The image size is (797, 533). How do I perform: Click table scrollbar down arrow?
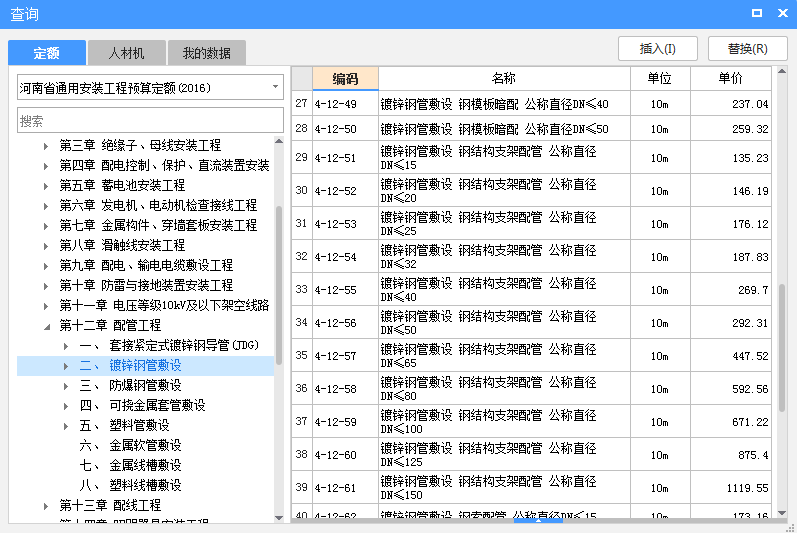(x=782, y=513)
